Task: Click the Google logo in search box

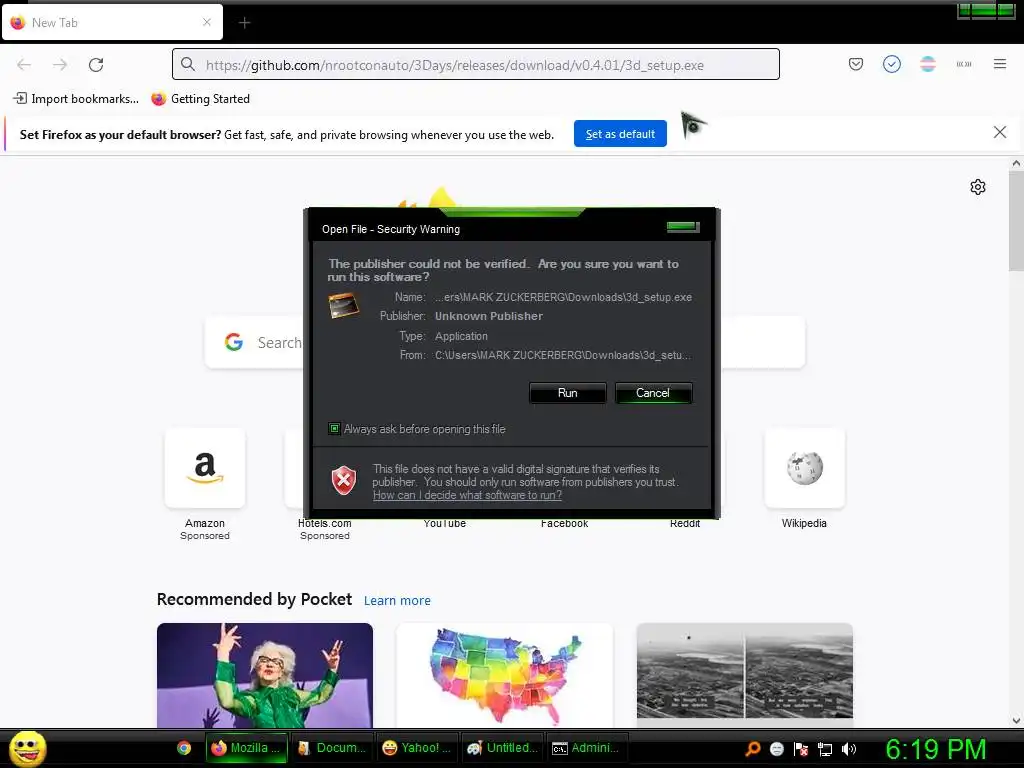Action: point(234,342)
